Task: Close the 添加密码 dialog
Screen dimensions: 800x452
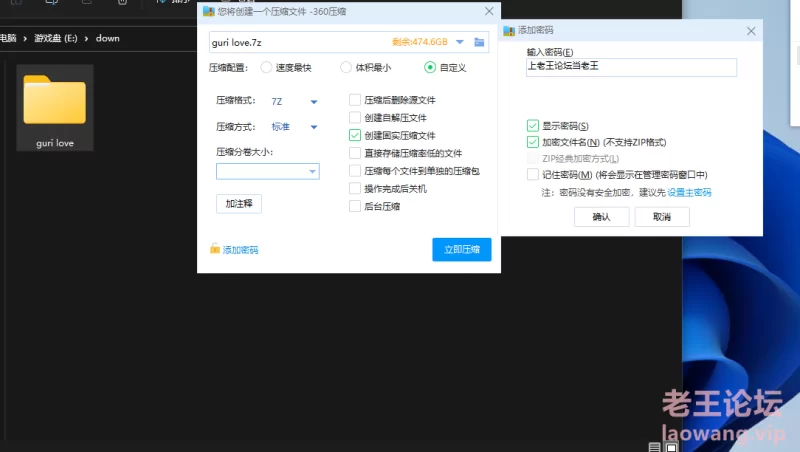Action: coord(752,31)
